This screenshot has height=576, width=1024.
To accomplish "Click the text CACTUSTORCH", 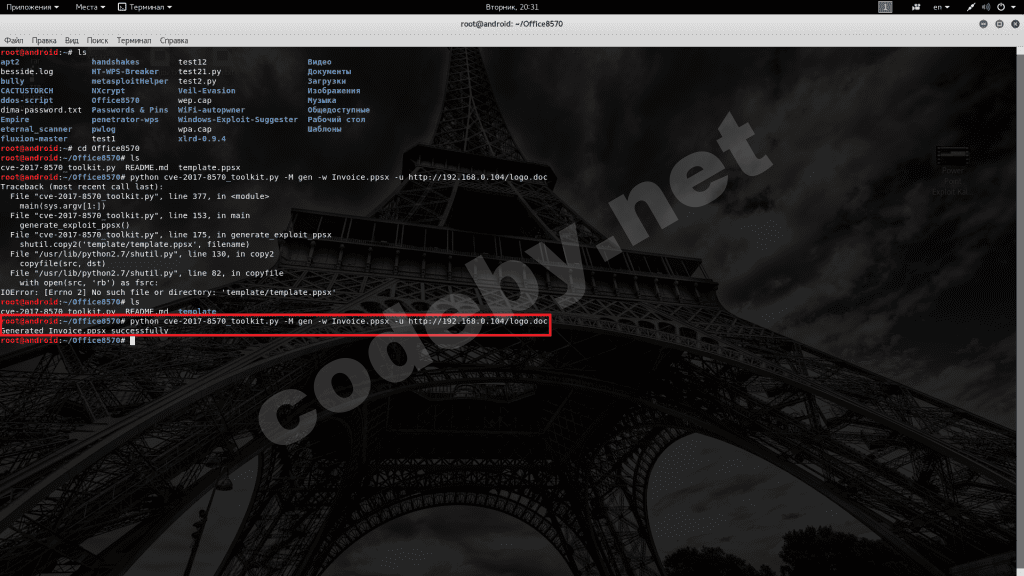I will [27, 91].
